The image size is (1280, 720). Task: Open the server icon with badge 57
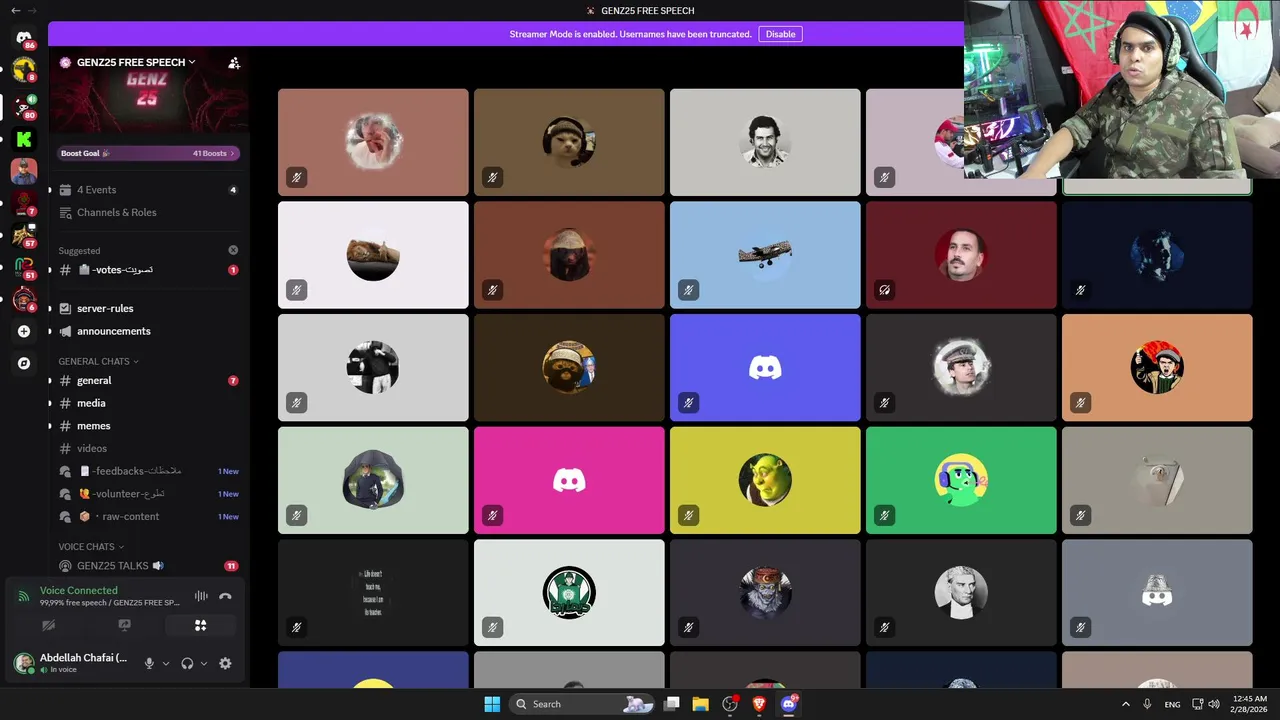click(x=24, y=235)
